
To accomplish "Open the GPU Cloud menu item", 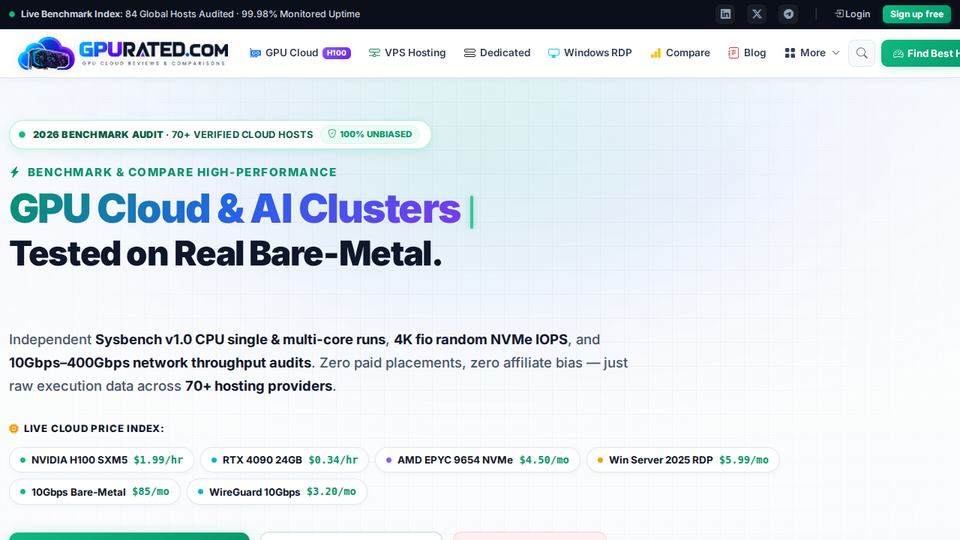I will (300, 53).
